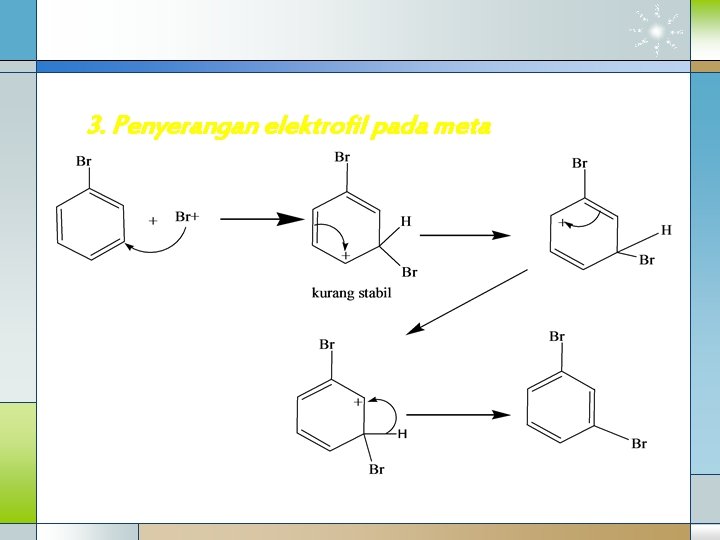This screenshot has width=720, height=540.
Task: Click the meta Br of the final product
Action: (639, 443)
